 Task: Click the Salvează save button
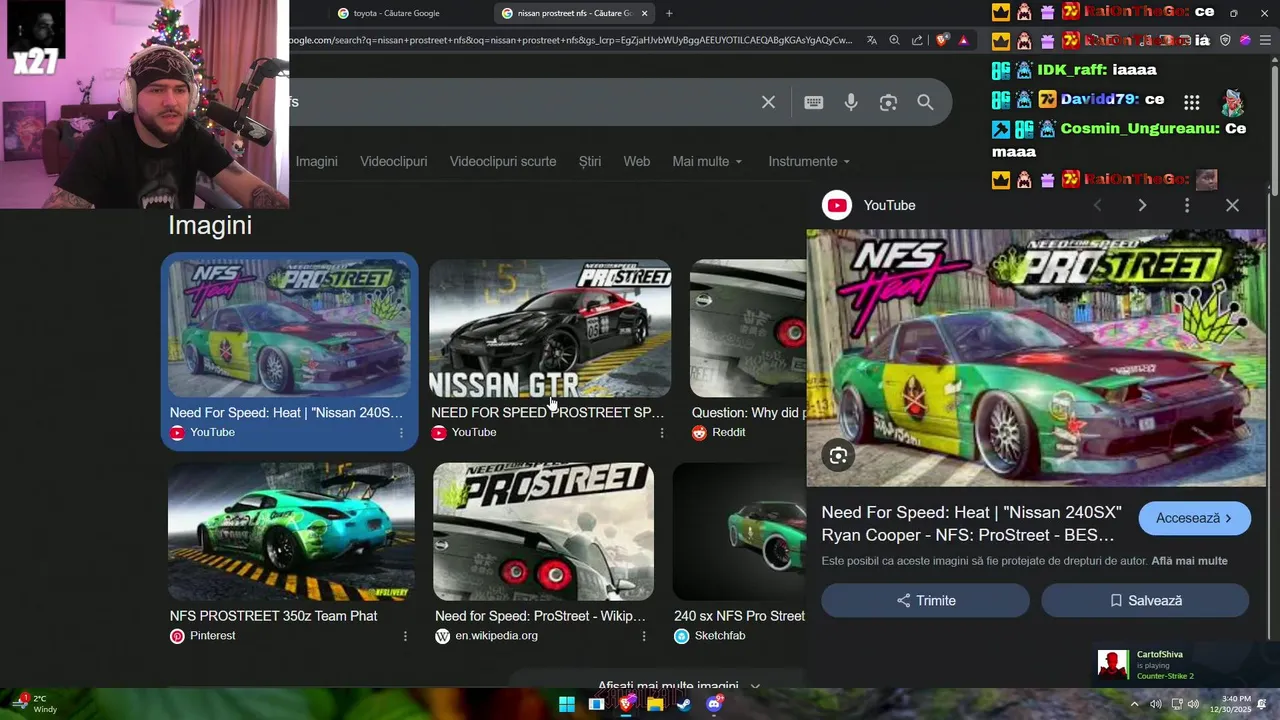(x=1145, y=600)
